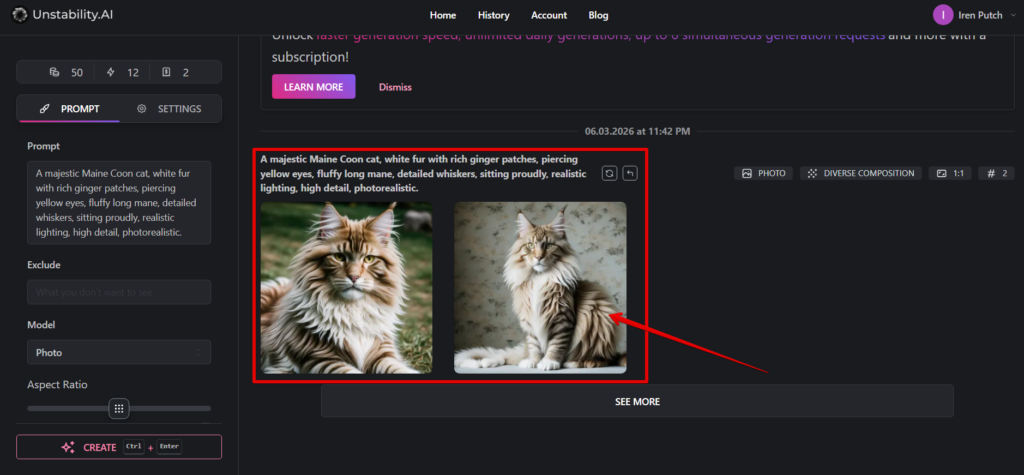This screenshot has height=475, width=1024.
Task: Open the History page
Action: click(x=494, y=15)
